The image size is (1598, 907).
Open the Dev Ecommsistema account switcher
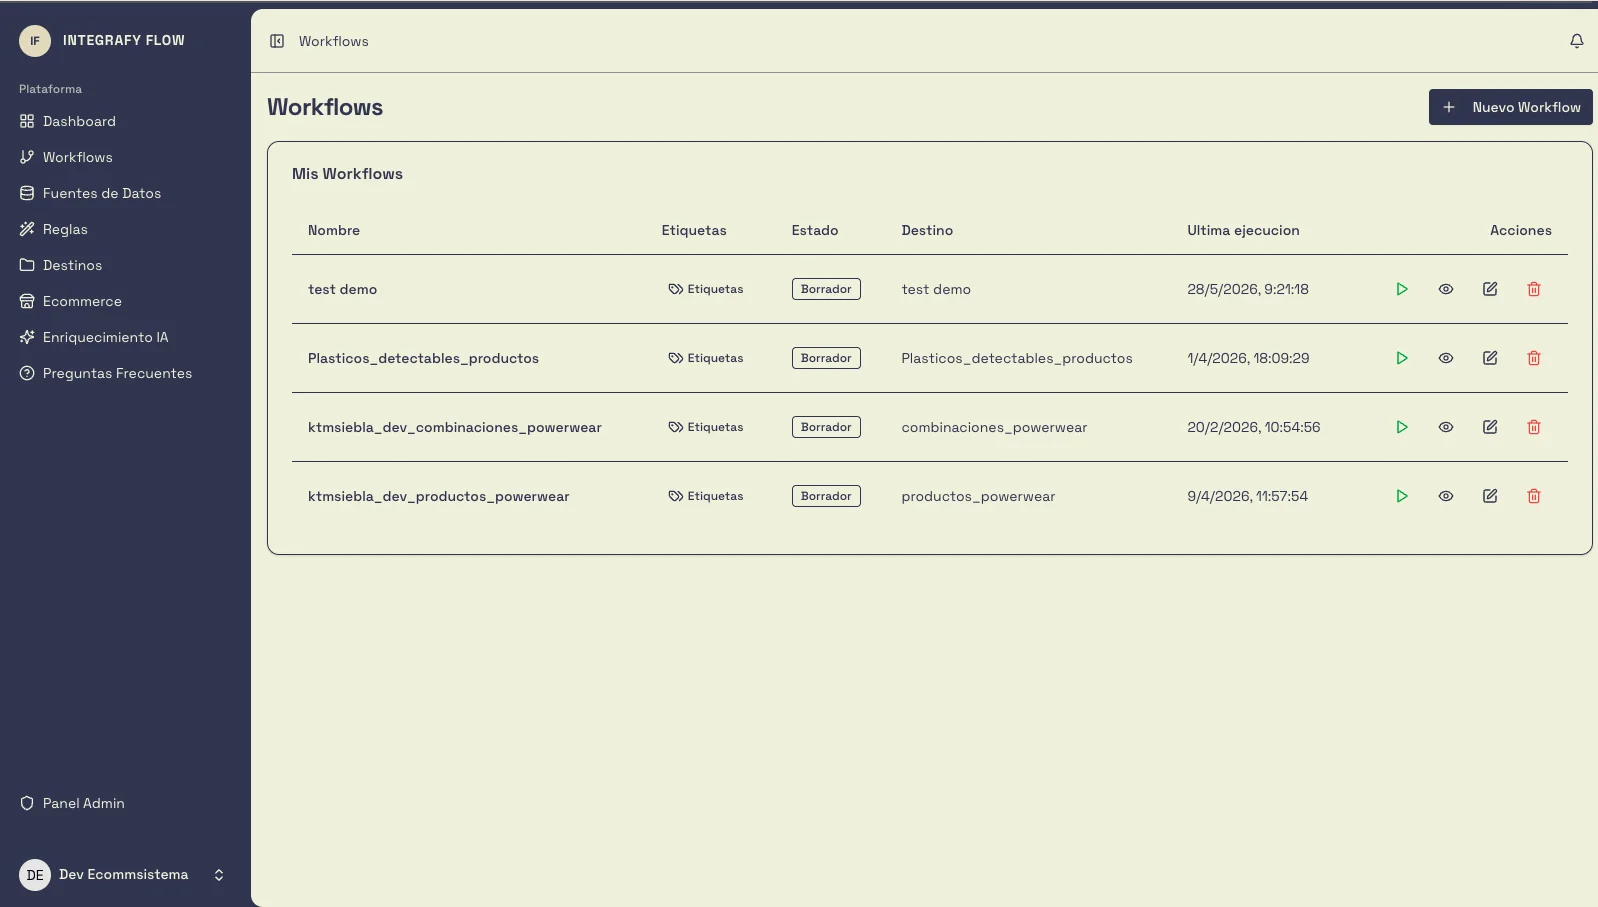click(125, 875)
